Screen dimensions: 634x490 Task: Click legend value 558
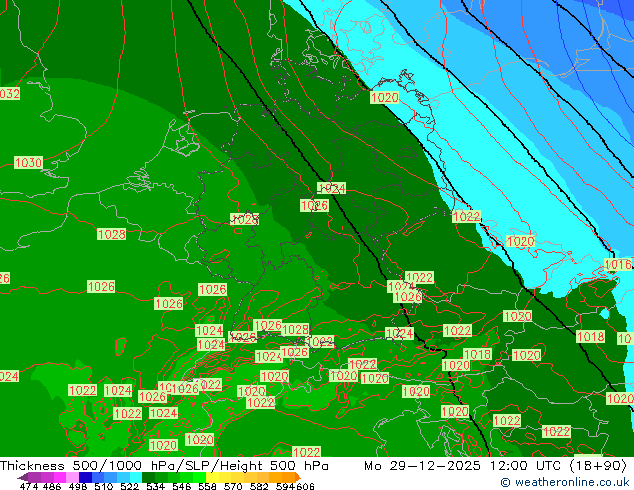pos(207,486)
